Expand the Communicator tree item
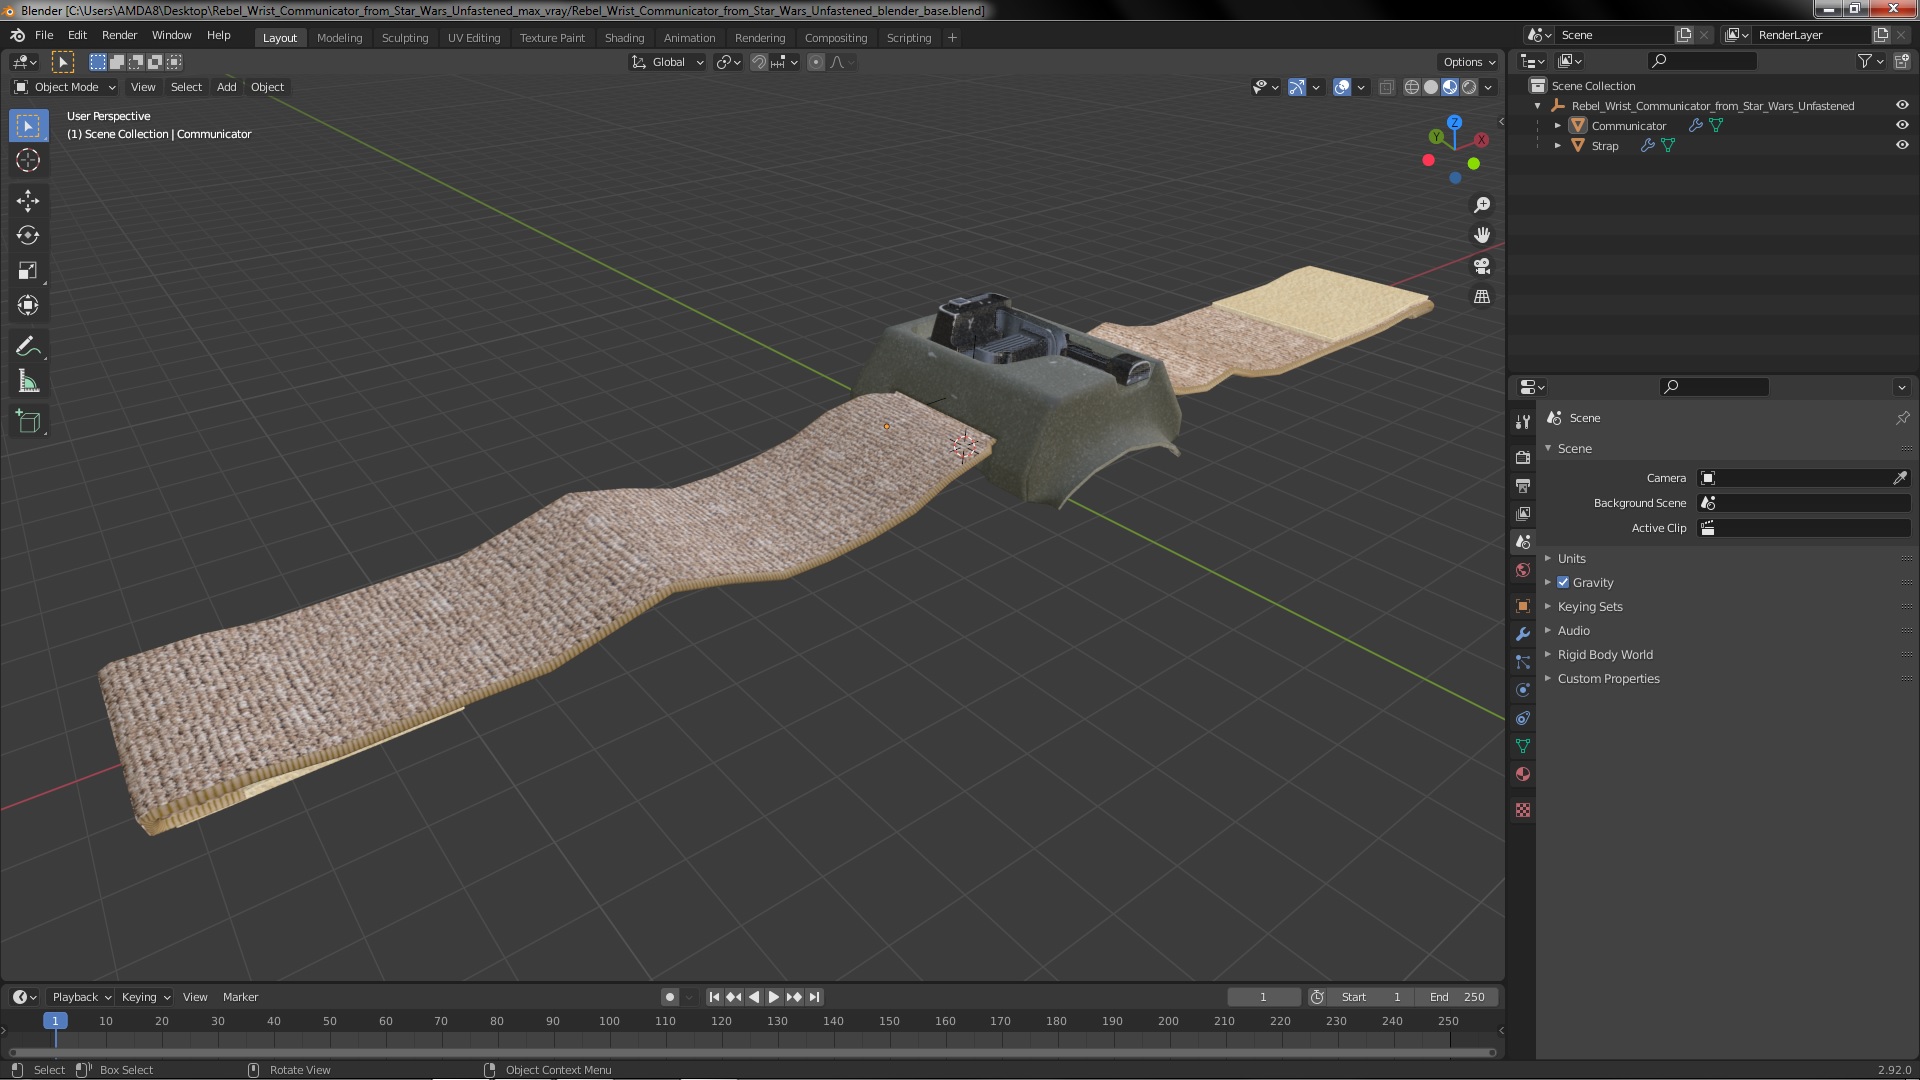Screen dimensions: 1920x1080 (1557, 125)
